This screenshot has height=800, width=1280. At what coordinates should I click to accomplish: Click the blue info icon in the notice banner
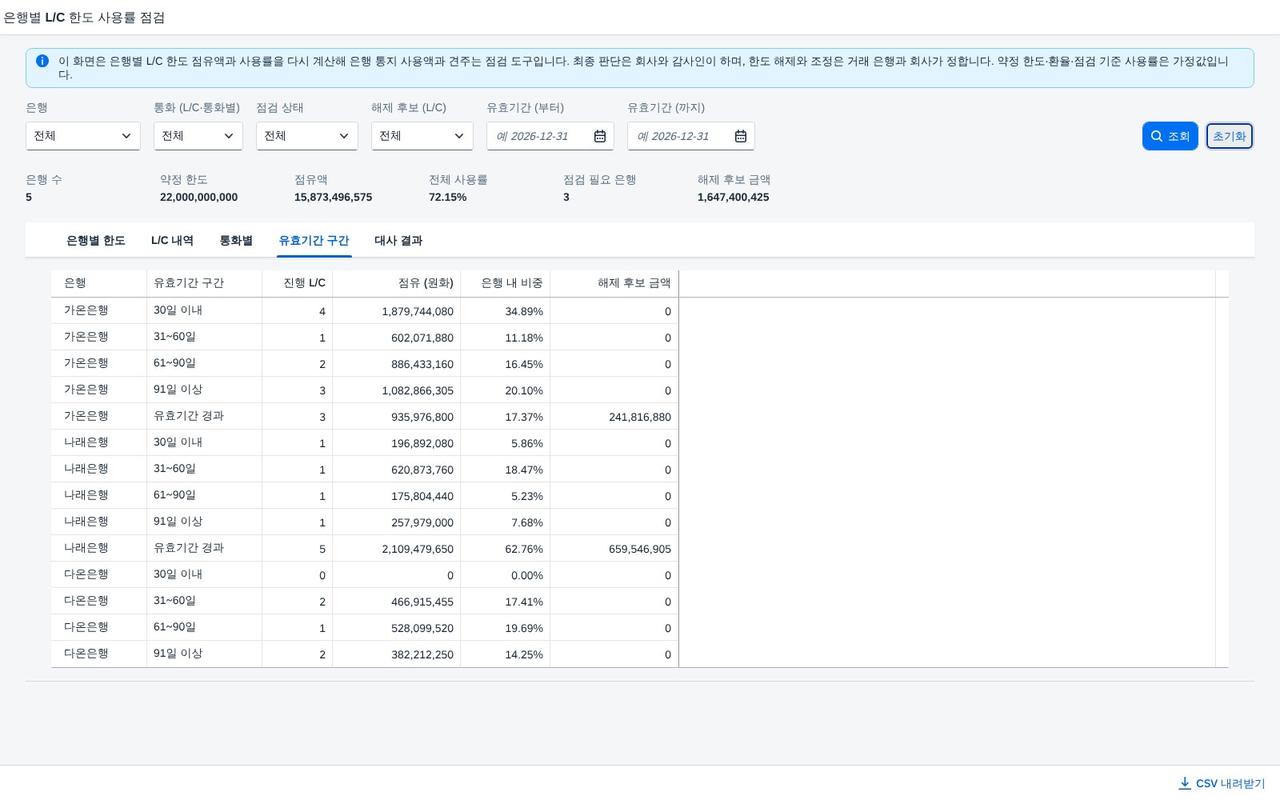pyautogui.click(x=42, y=61)
